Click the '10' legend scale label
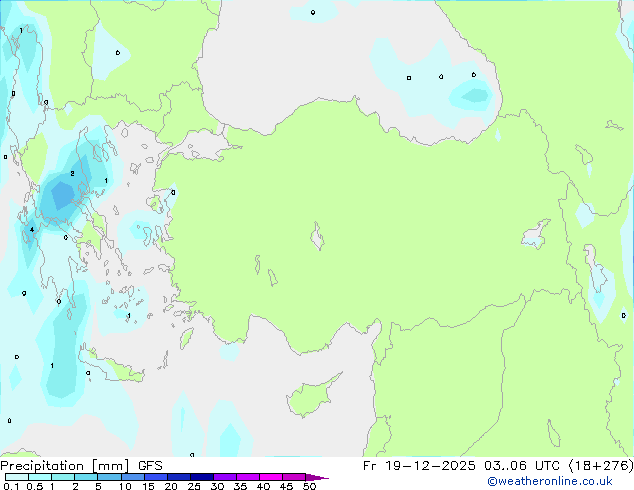 point(125,486)
